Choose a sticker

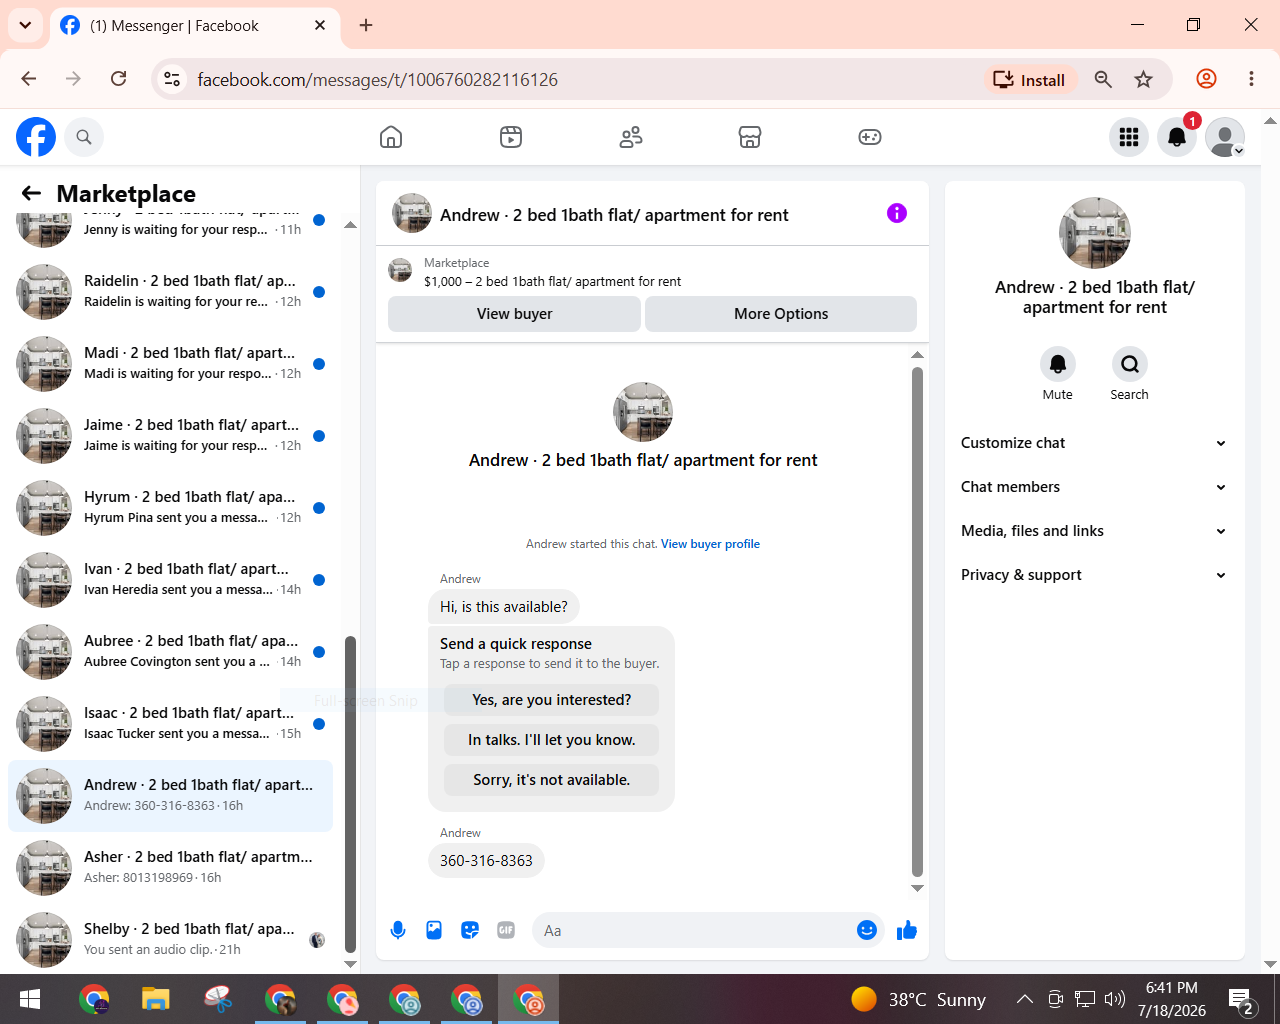click(x=470, y=930)
